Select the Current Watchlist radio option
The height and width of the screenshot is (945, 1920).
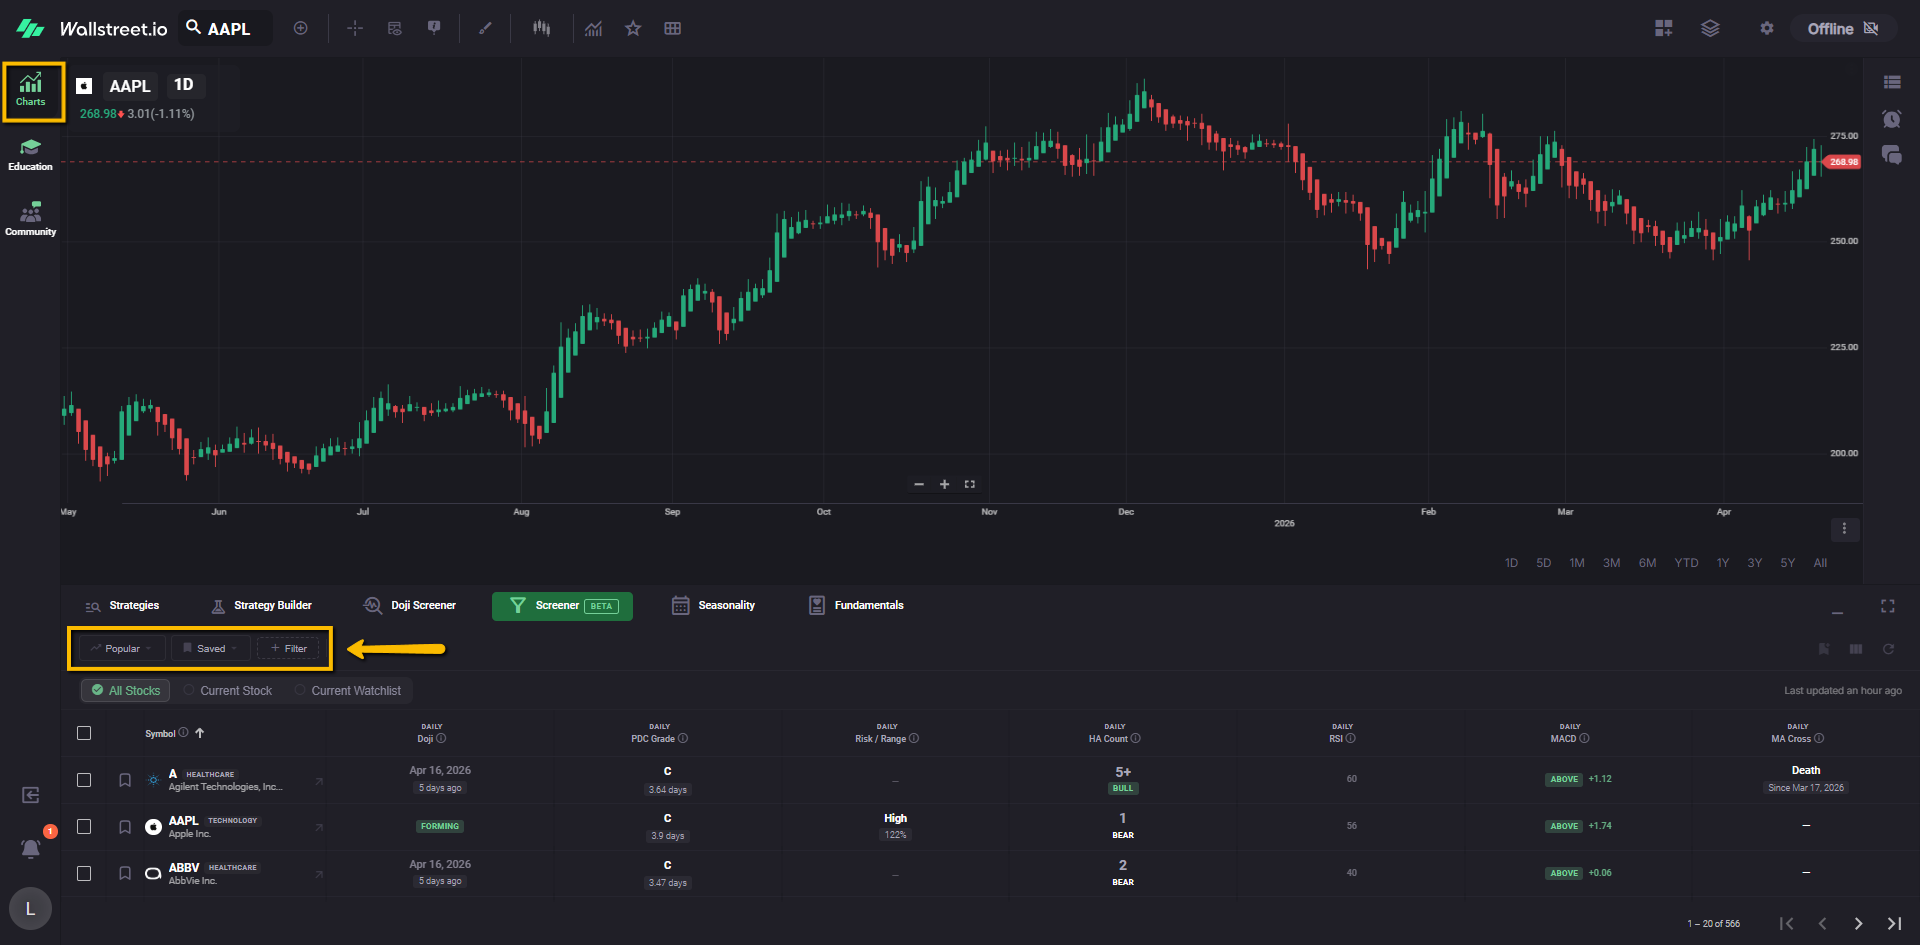coord(300,690)
